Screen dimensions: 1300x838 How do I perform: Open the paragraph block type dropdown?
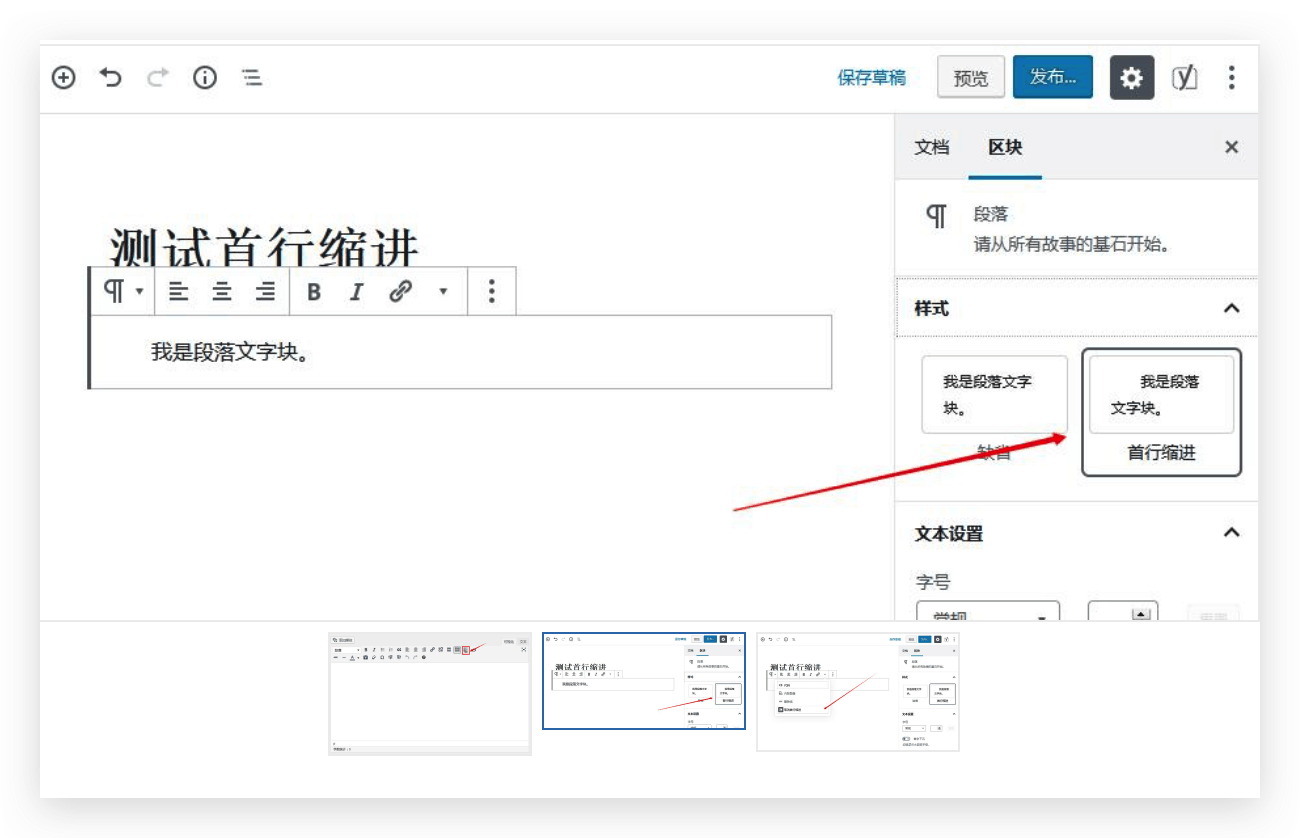point(124,292)
